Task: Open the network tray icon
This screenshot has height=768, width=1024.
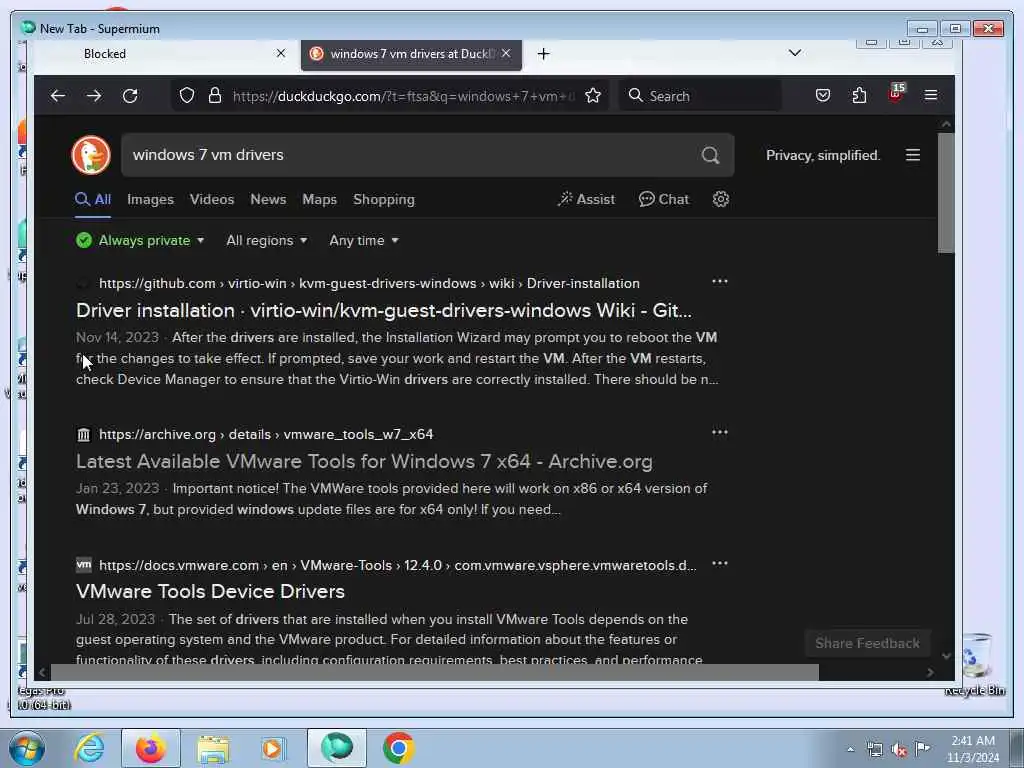Action: (x=875, y=750)
